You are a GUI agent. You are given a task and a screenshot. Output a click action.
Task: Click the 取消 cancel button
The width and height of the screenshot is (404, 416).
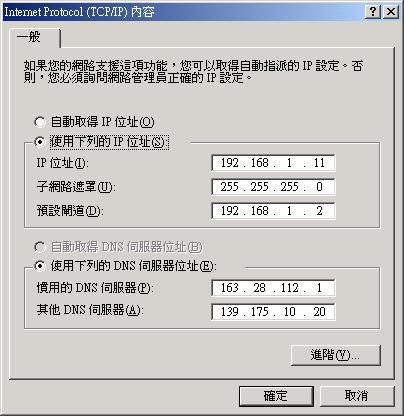point(357,396)
